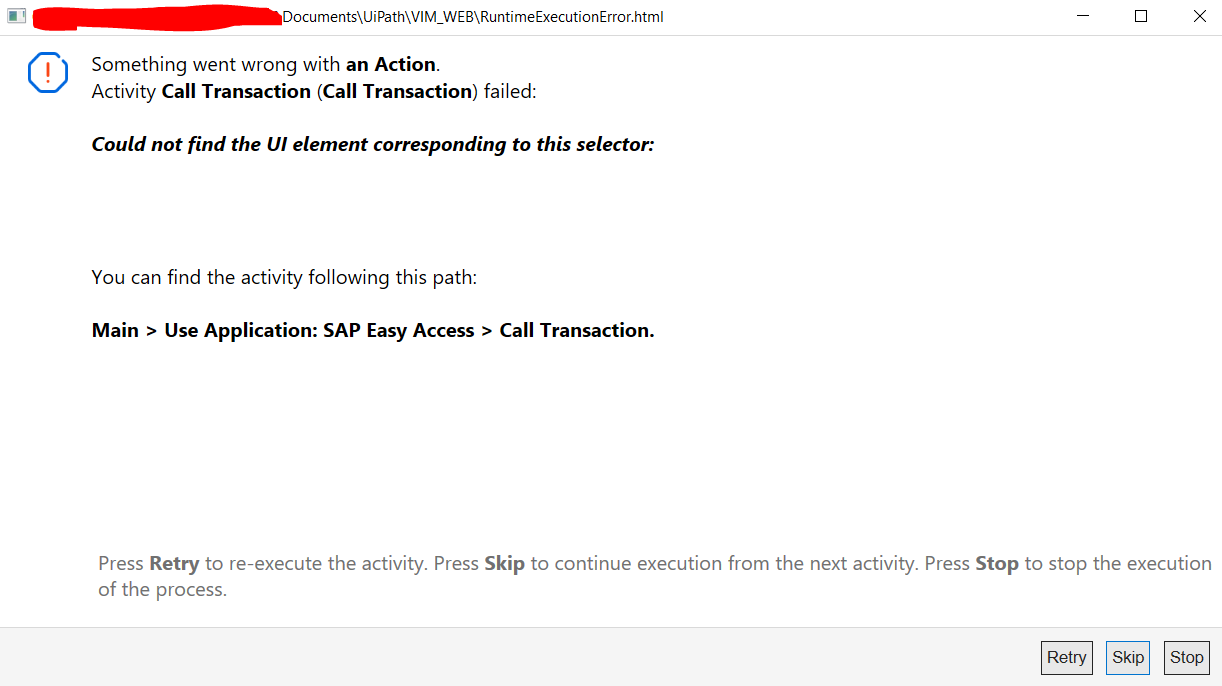The width and height of the screenshot is (1222, 686).
Task: Hit the Stop button
Action: tap(1186, 657)
